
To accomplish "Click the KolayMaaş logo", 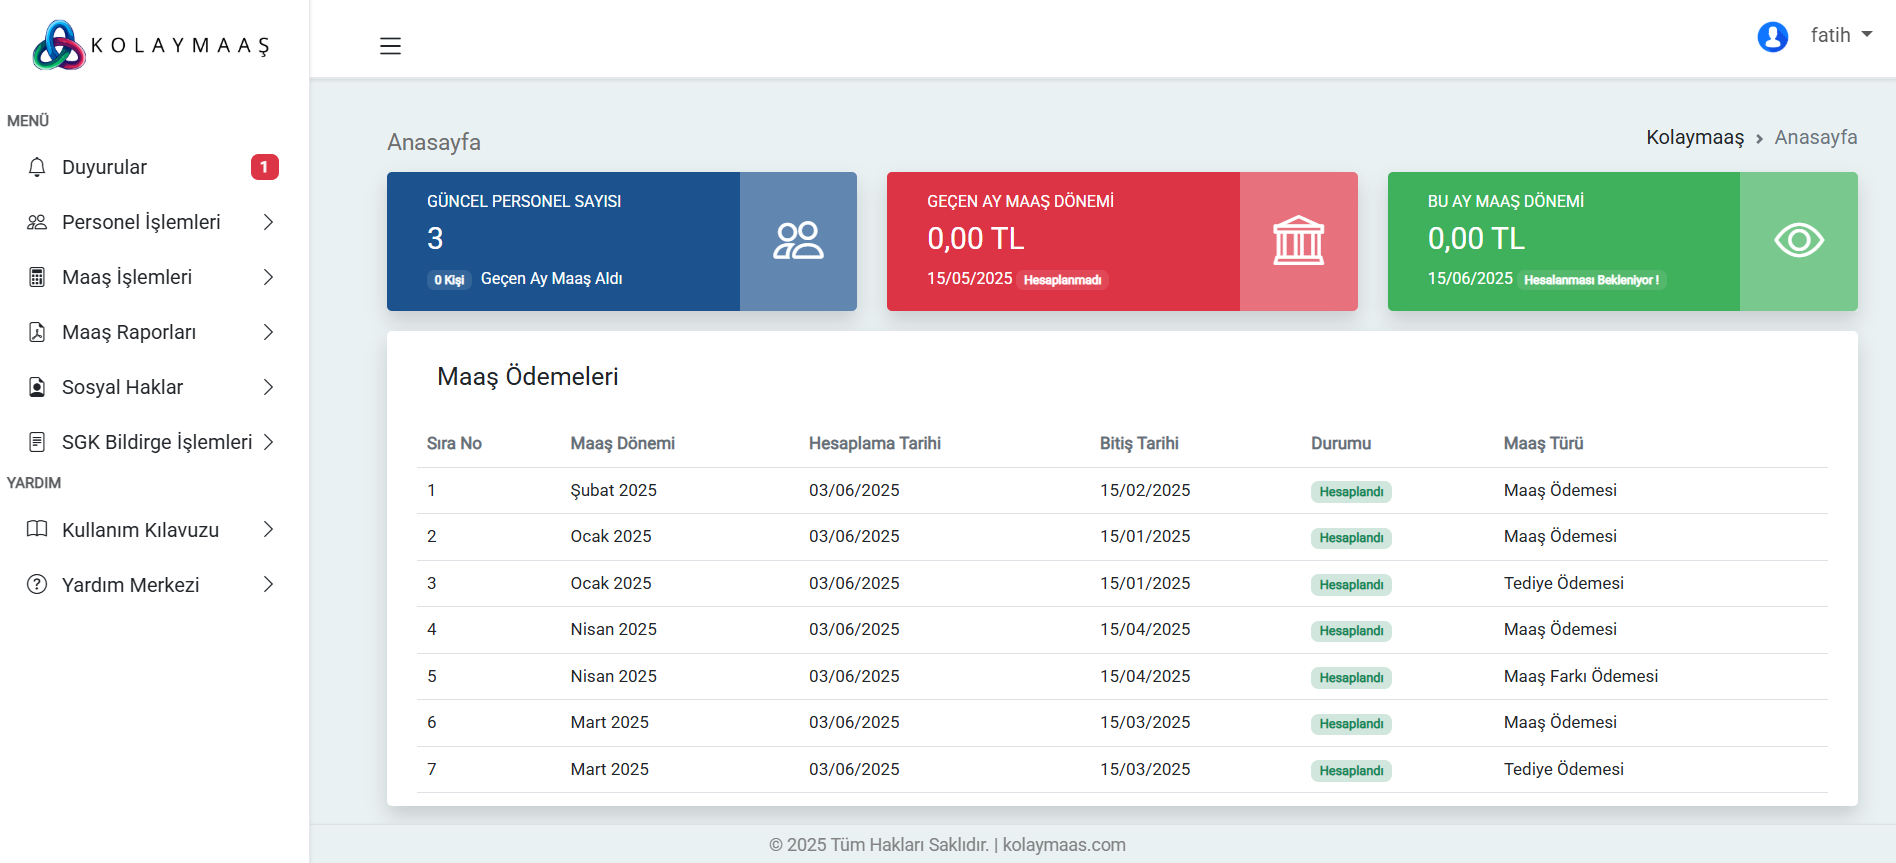I will click(x=152, y=45).
